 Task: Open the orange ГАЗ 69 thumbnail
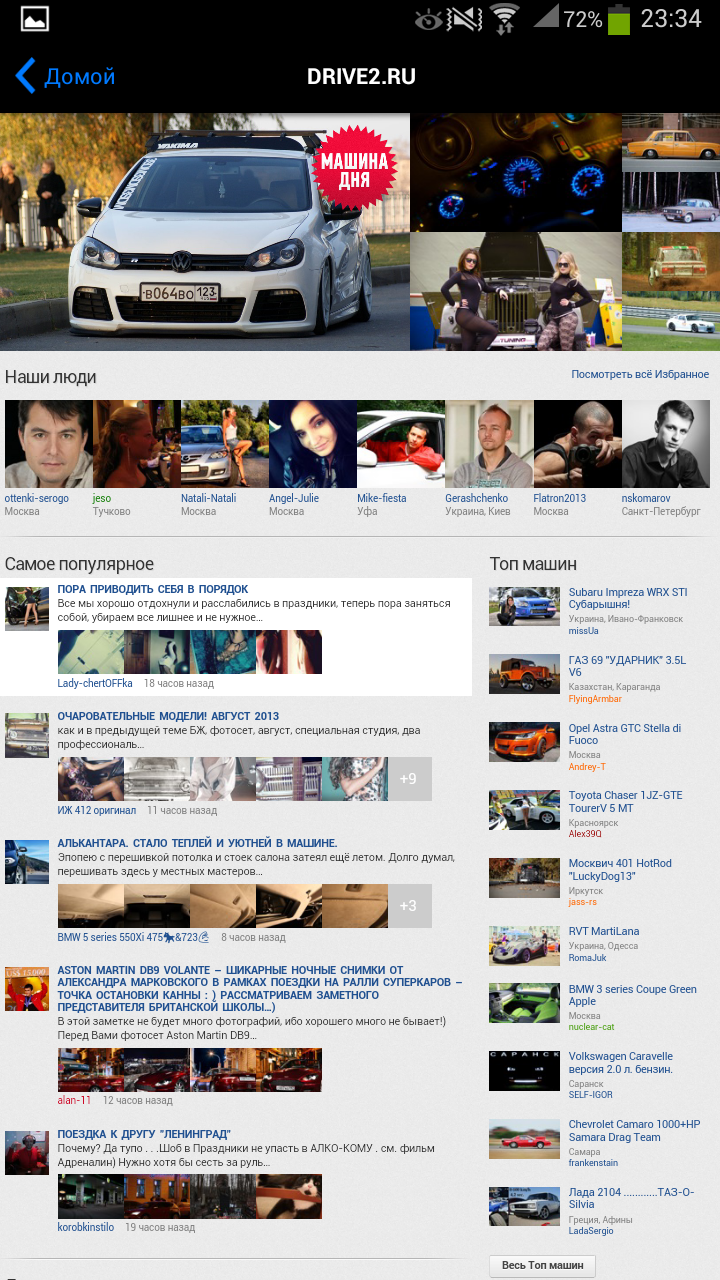[524, 674]
